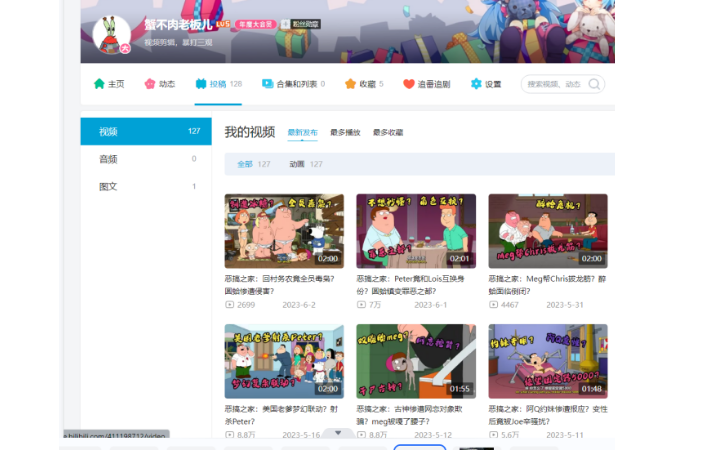The image size is (720, 450).
Task: Click the 投稿 blue TV icon
Action: [x=201, y=84]
